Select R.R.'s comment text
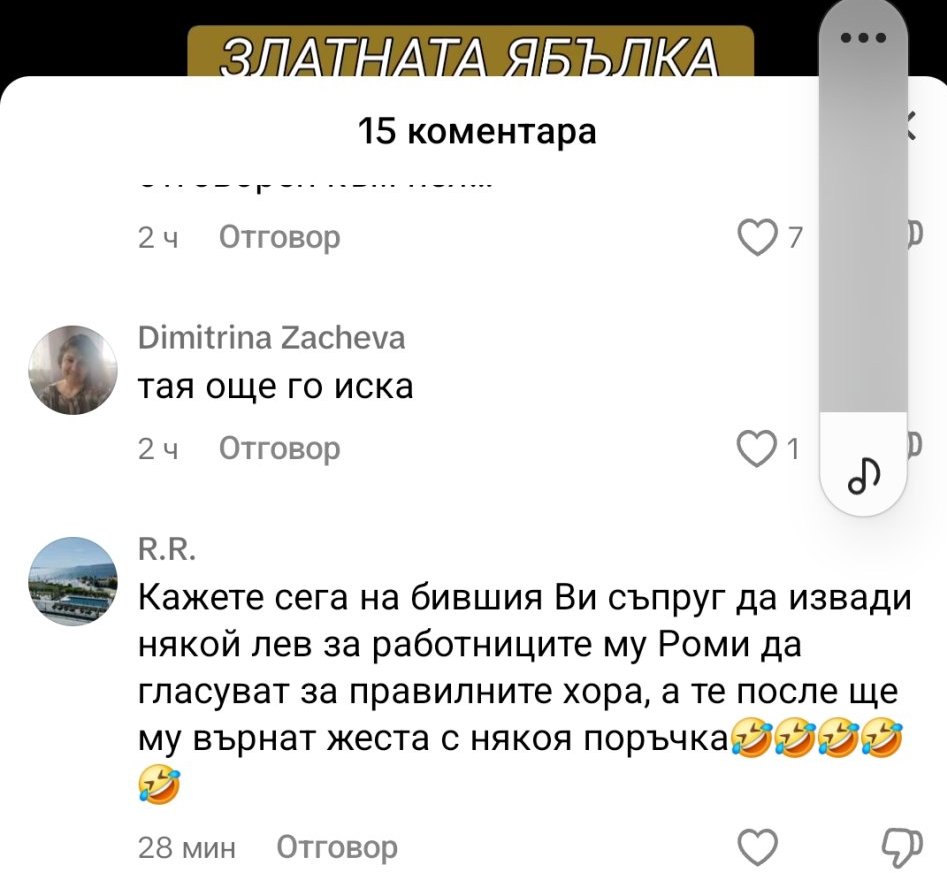The height and width of the screenshot is (883, 947). coord(524,690)
